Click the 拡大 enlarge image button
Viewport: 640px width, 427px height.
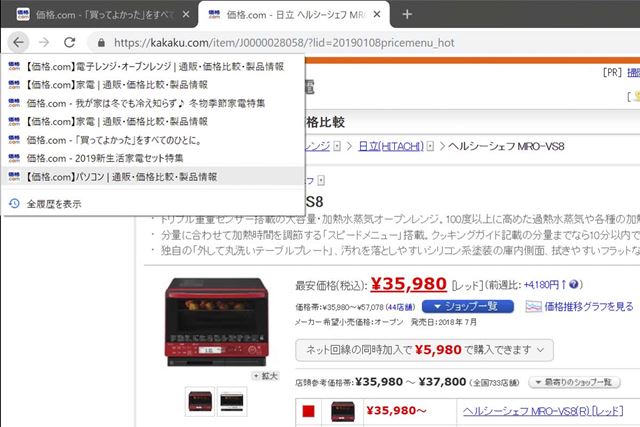point(265,376)
